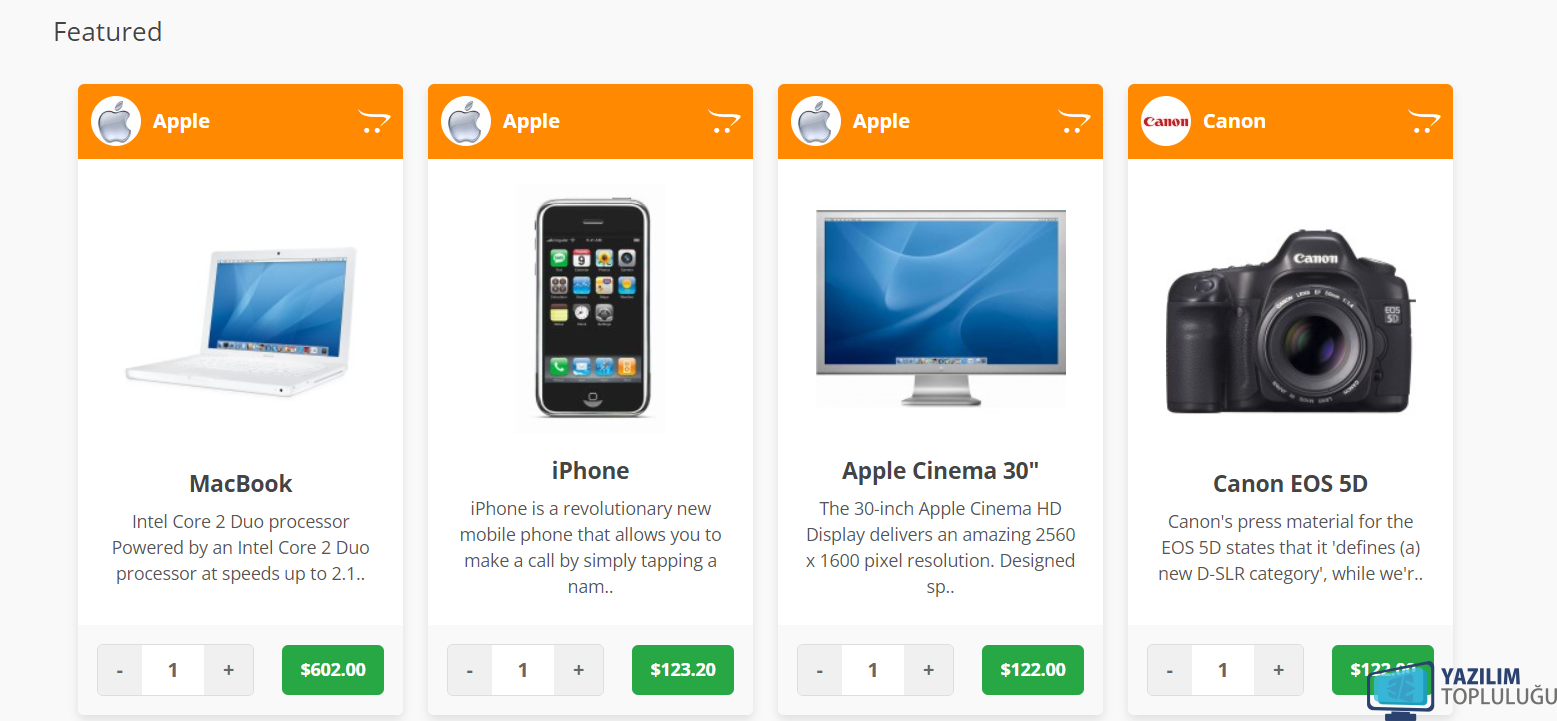This screenshot has height=721, width=1557.
Task: Increase the Apple Cinema 30" quantity
Action: pyautogui.click(x=929, y=670)
